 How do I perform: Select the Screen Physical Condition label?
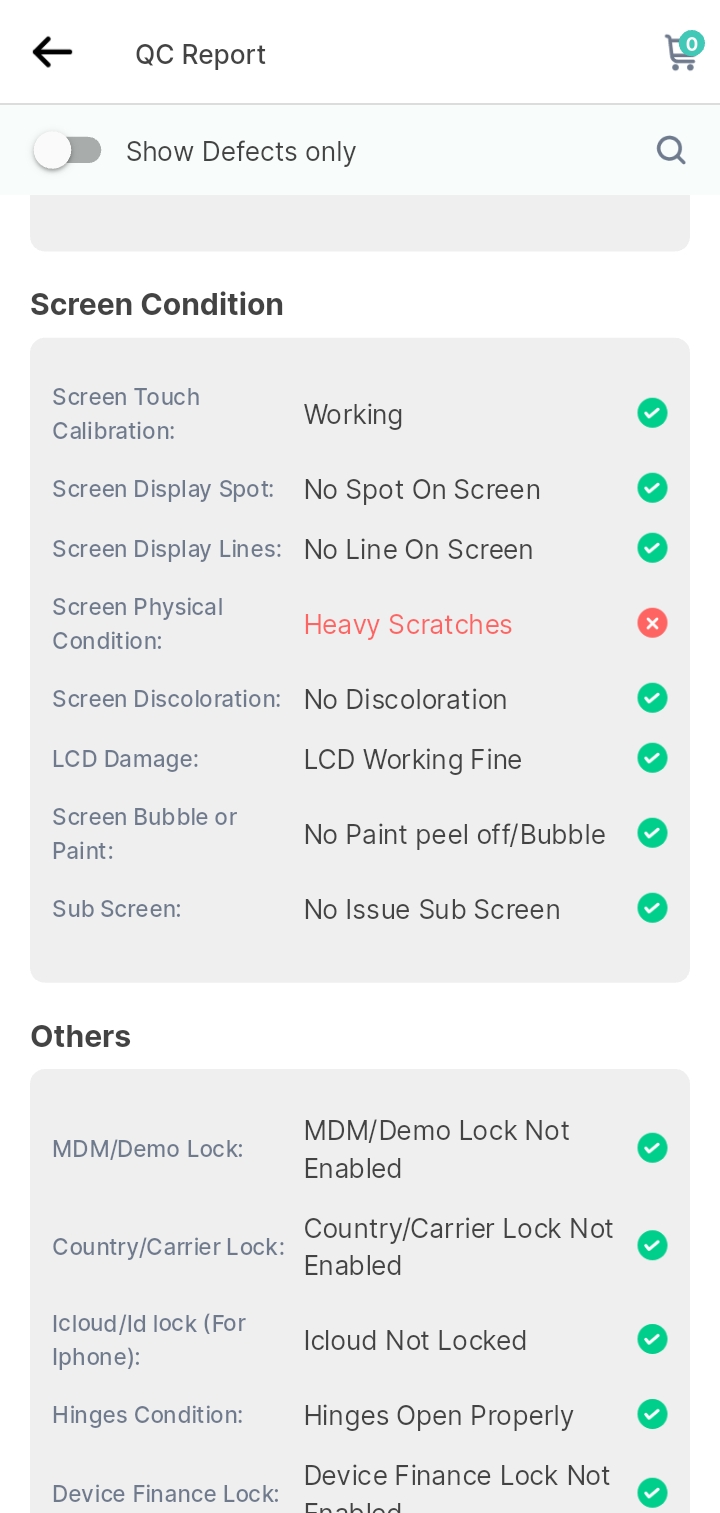pyautogui.click(x=138, y=624)
